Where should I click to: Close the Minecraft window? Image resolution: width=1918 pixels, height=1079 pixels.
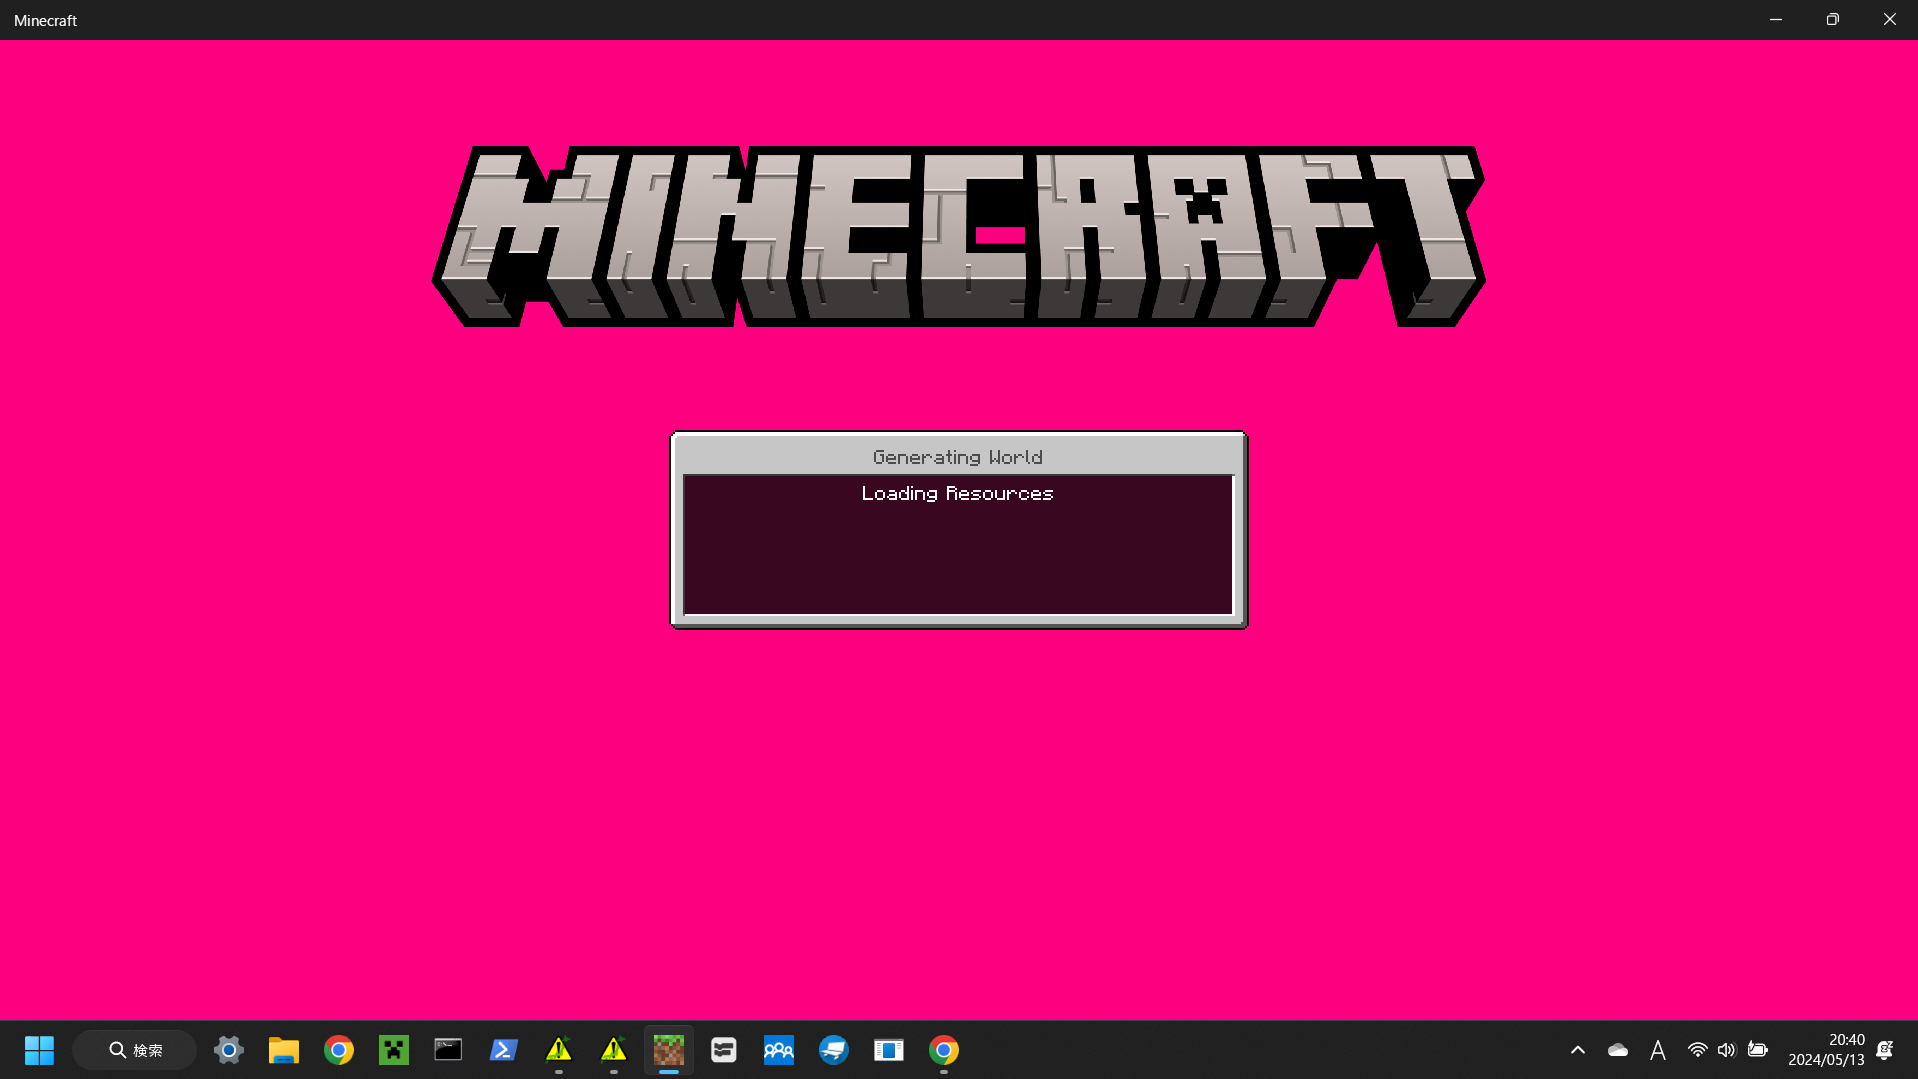click(x=1890, y=20)
